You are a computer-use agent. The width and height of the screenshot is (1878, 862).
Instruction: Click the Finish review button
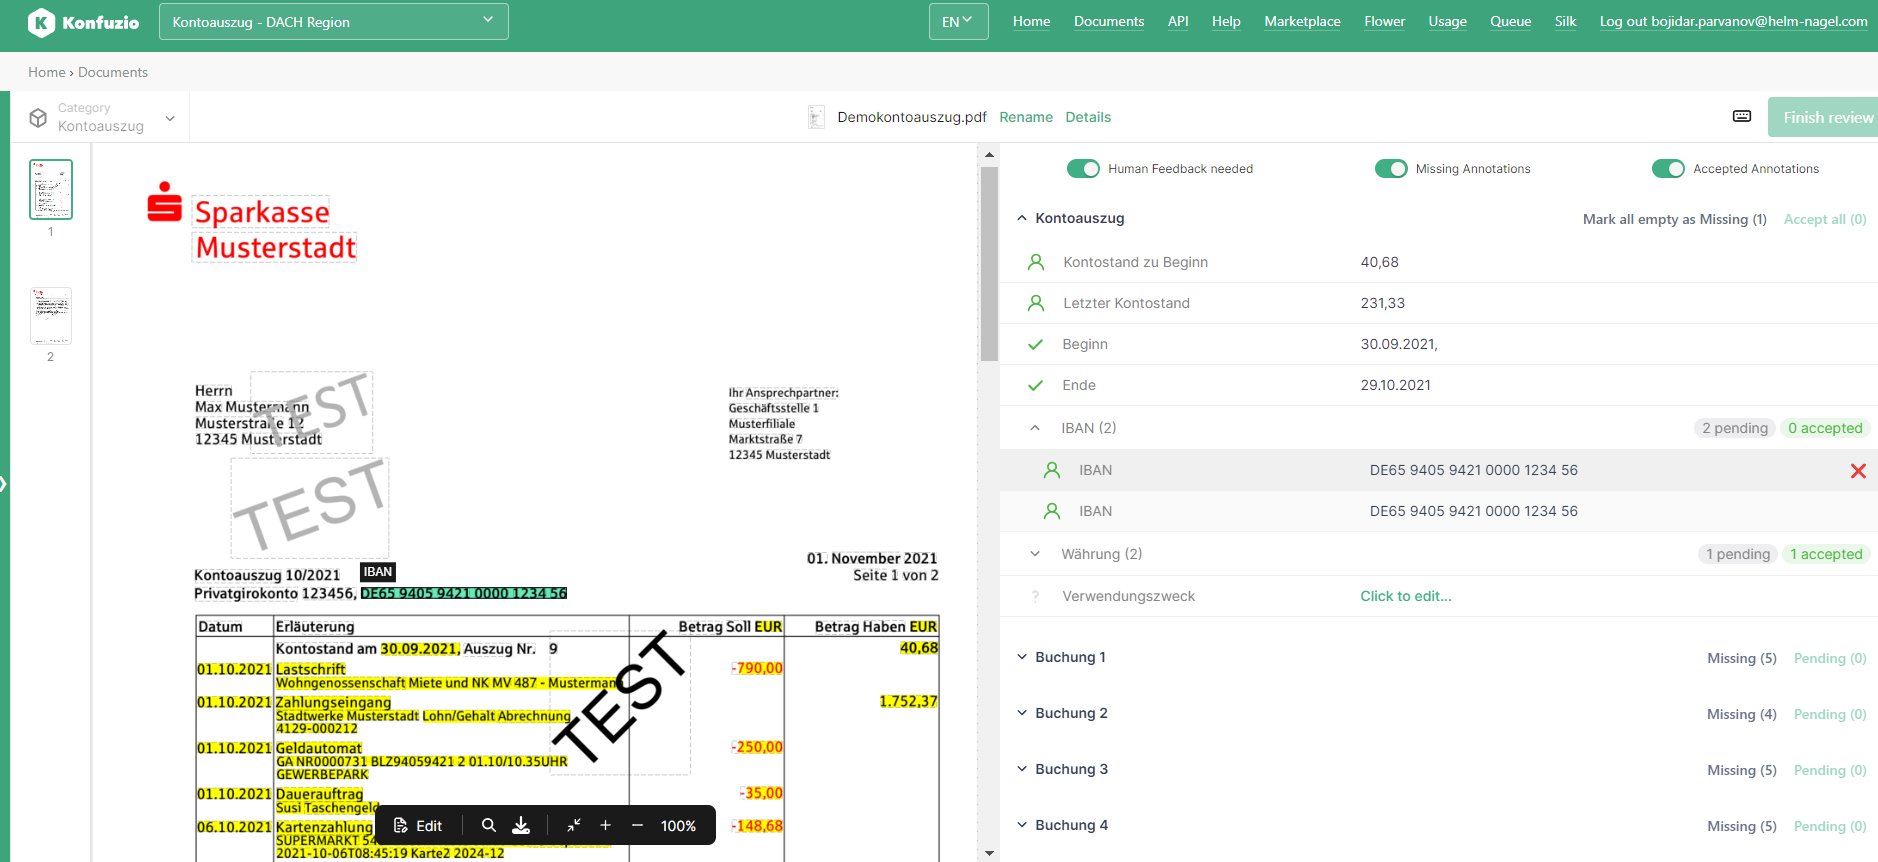1823,117
